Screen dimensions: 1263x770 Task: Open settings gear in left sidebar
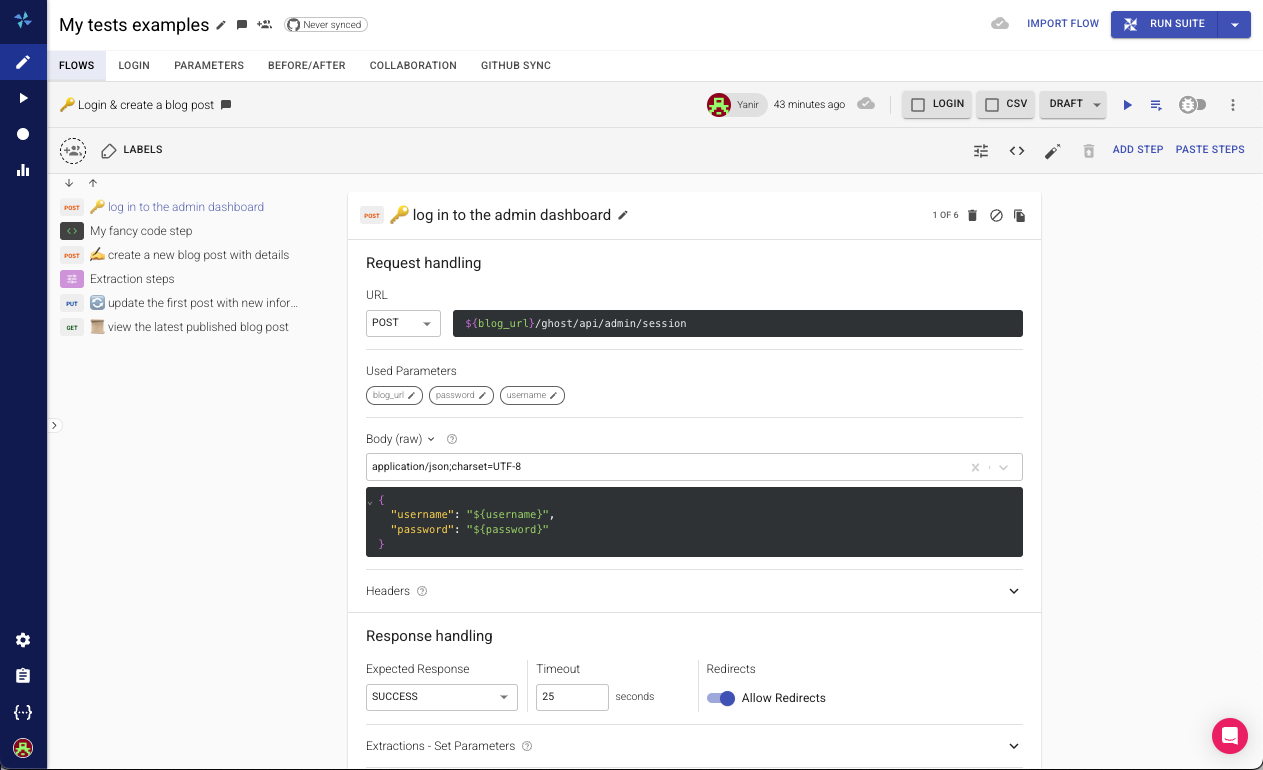point(23,640)
